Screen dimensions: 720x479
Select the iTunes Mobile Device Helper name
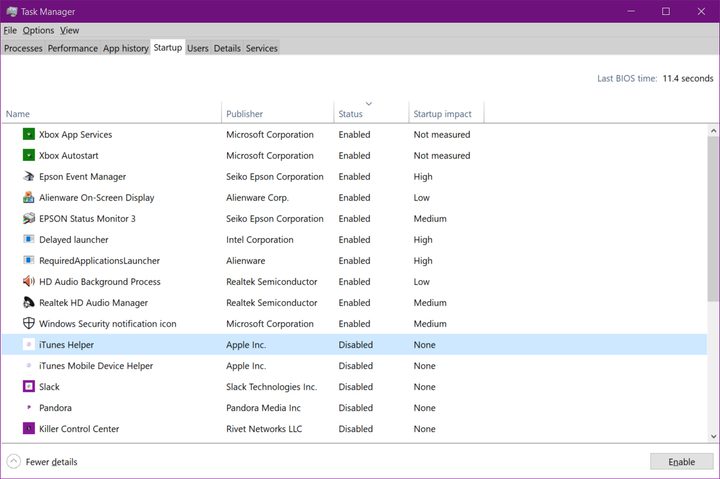96,366
